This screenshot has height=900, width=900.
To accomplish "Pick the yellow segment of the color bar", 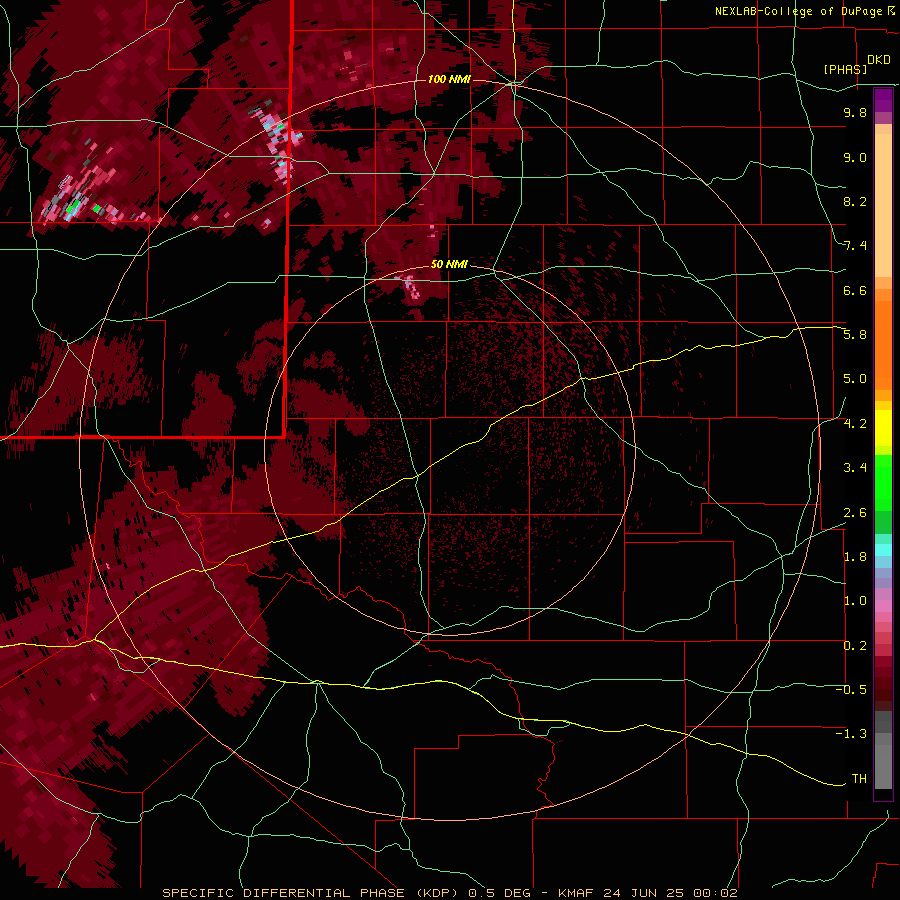I will 883,428.
